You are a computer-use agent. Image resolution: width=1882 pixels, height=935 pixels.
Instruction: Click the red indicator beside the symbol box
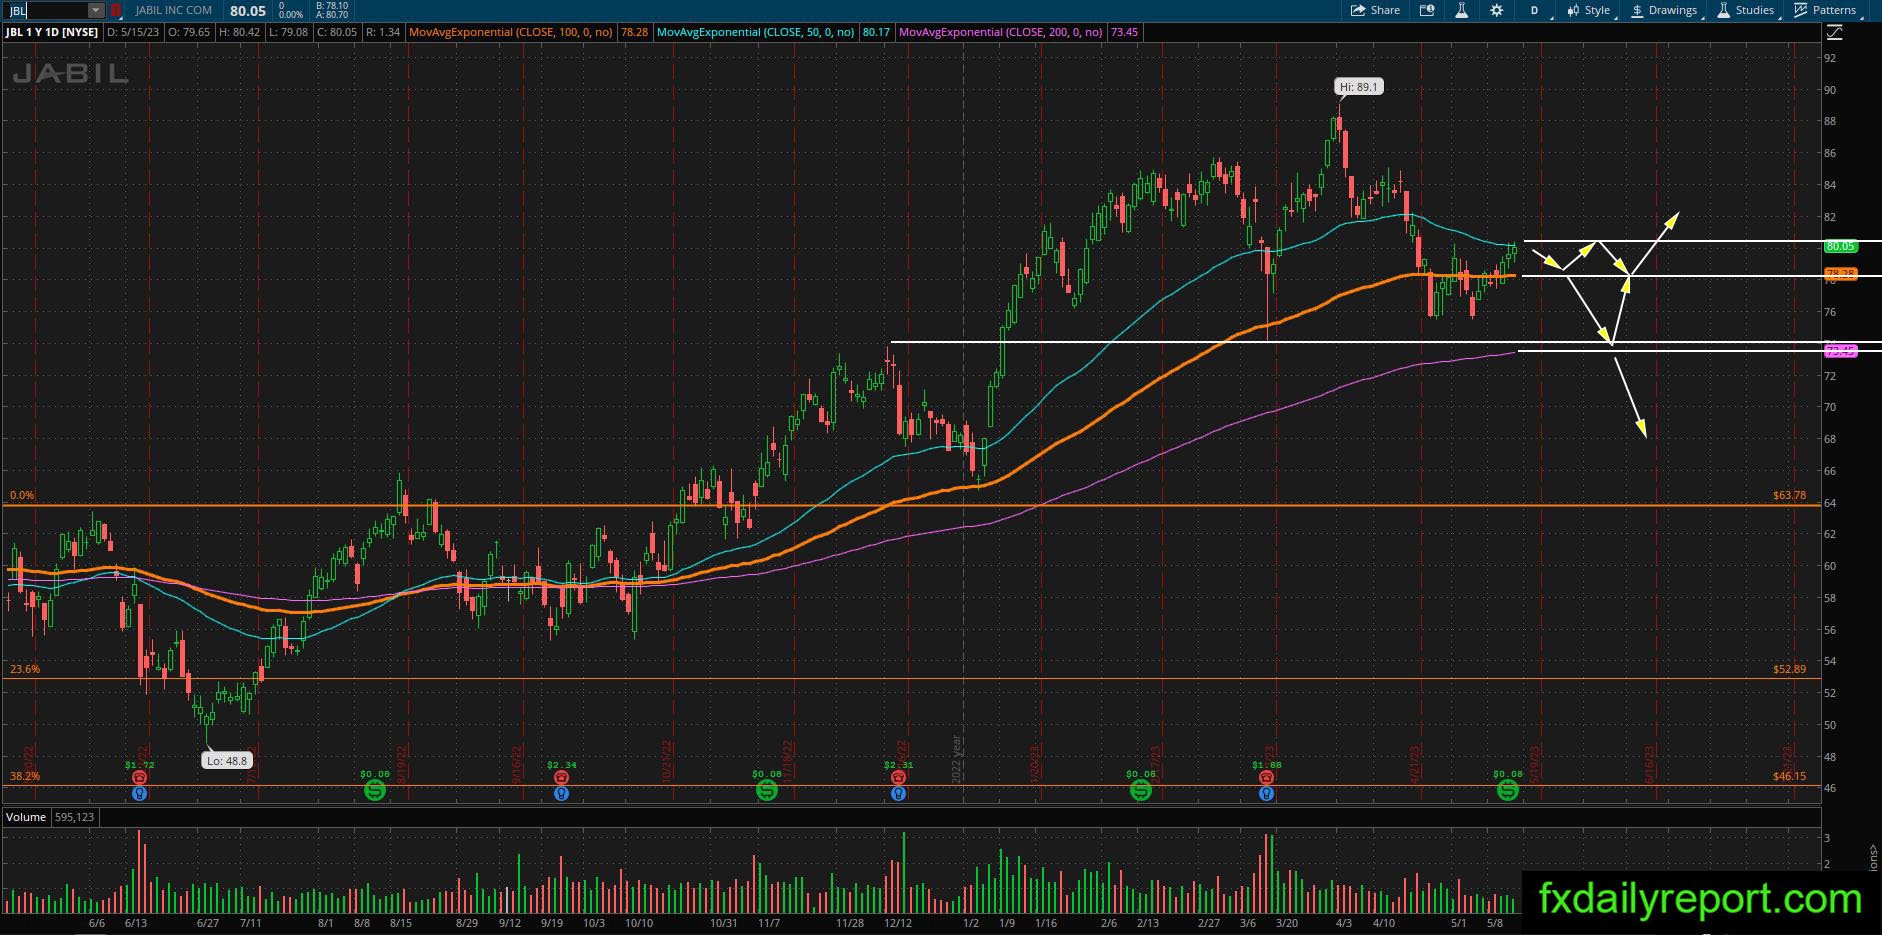click(116, 10)
